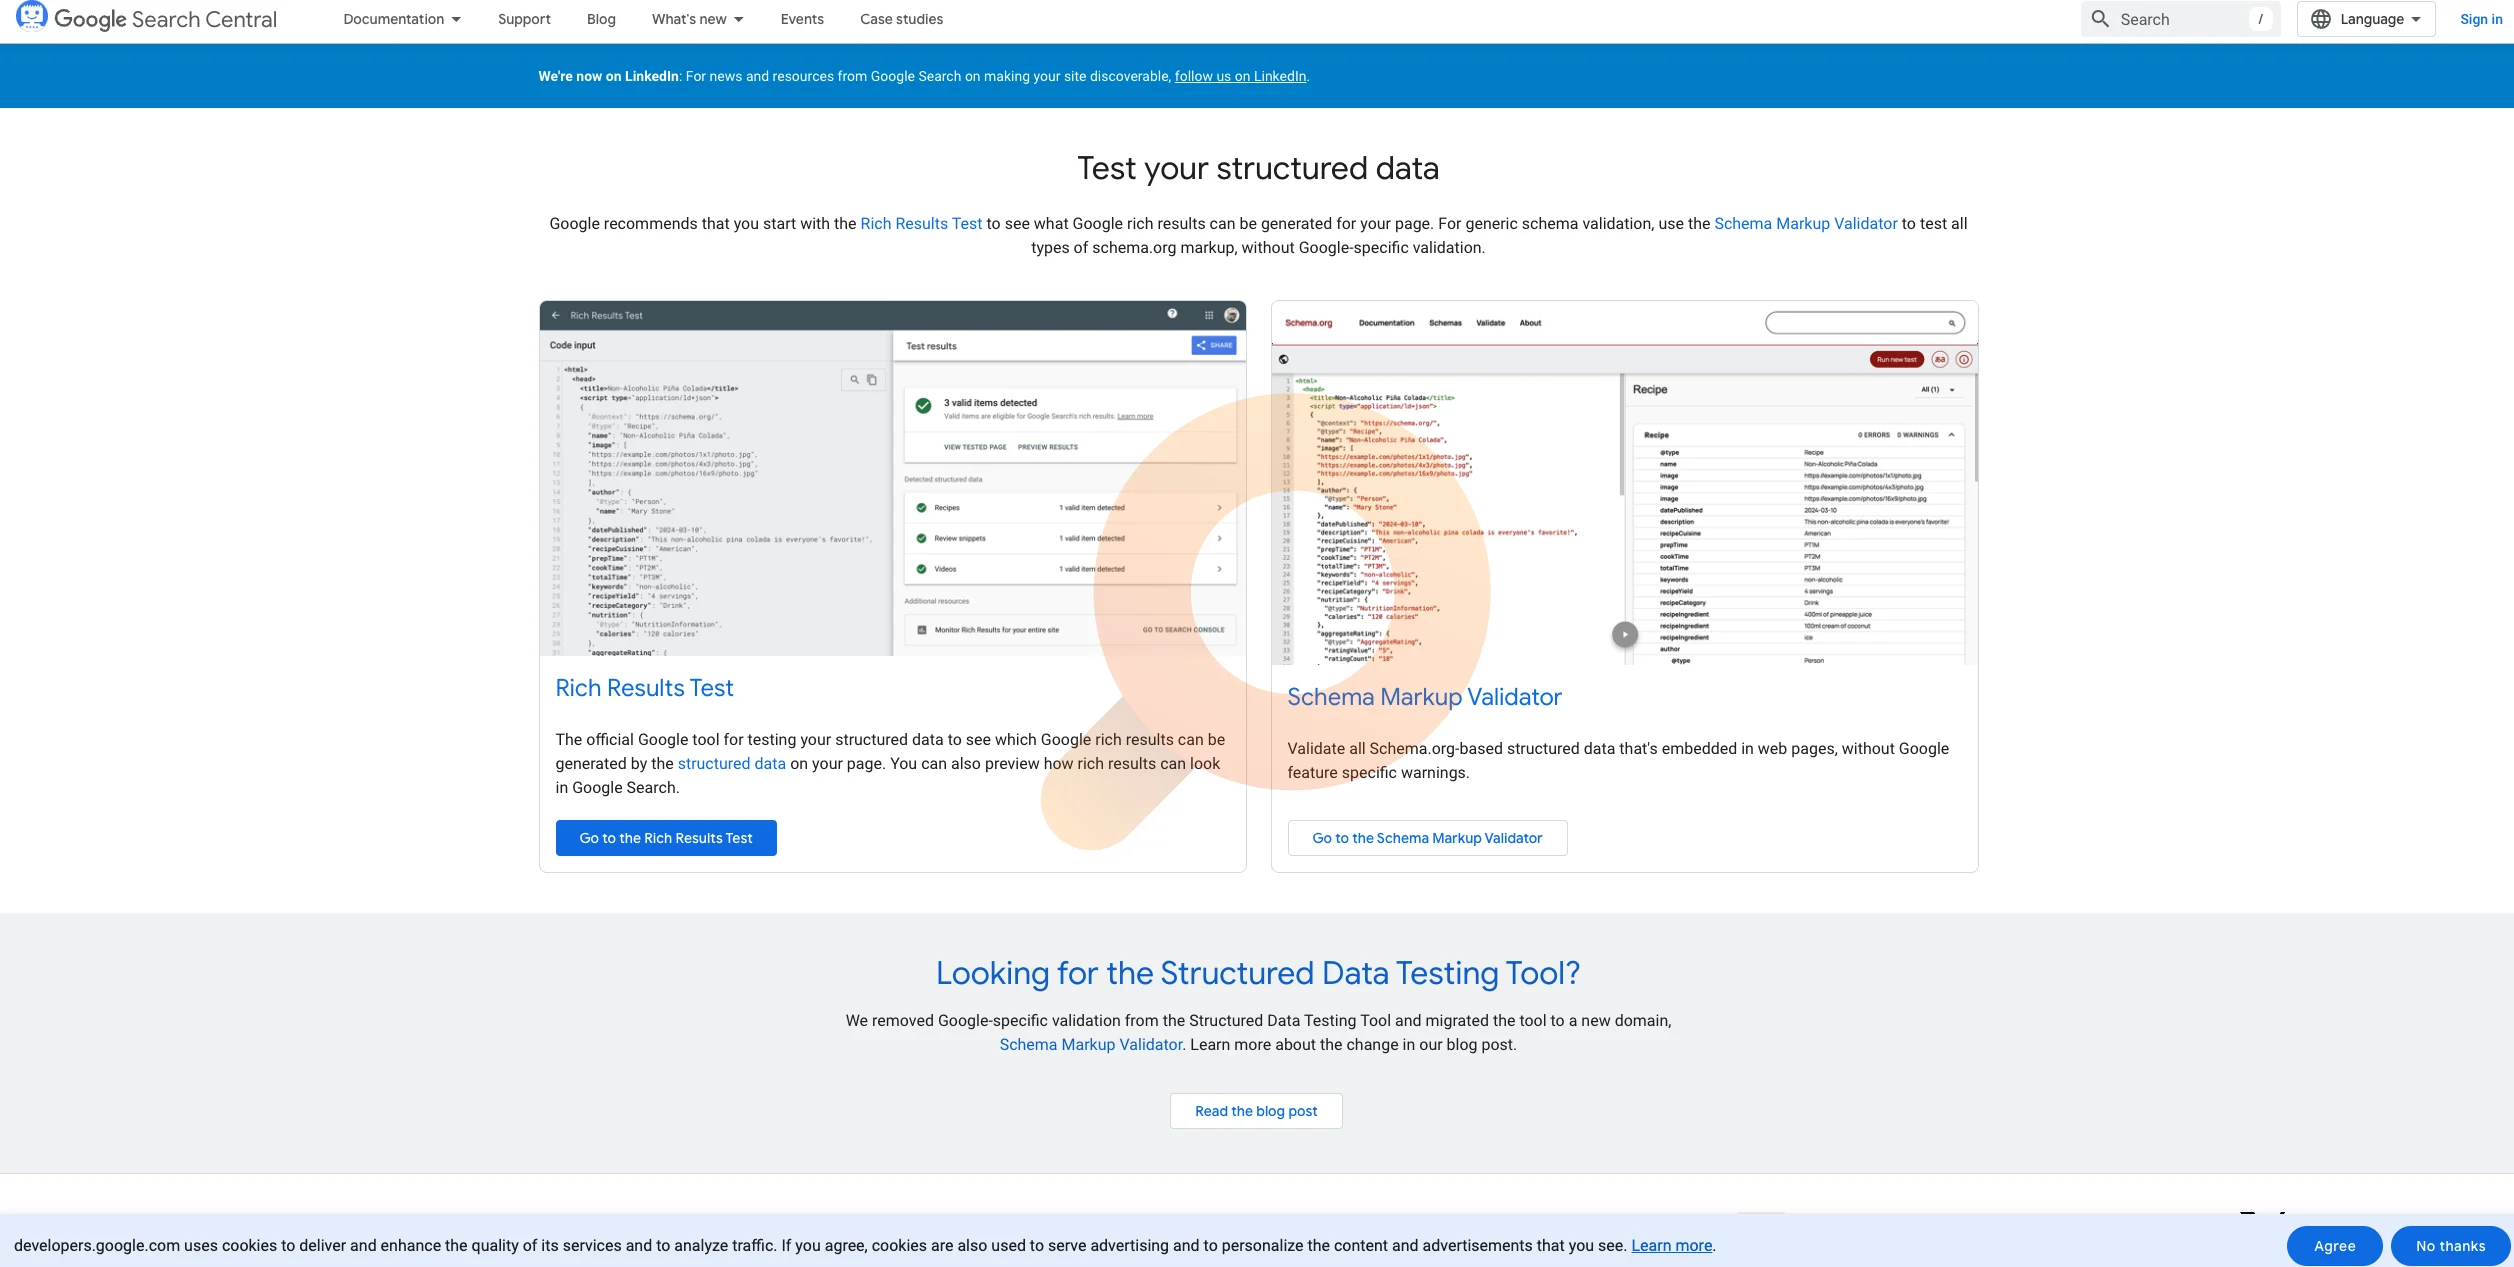The image size is (2514, 1267).
Task: Click the Rich Results Test link in intro text
Action: 921,223
